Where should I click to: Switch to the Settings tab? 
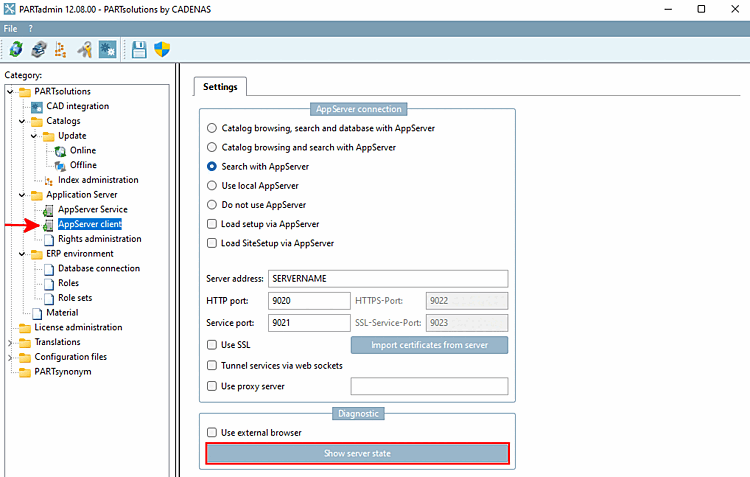(x=220, y=87)
